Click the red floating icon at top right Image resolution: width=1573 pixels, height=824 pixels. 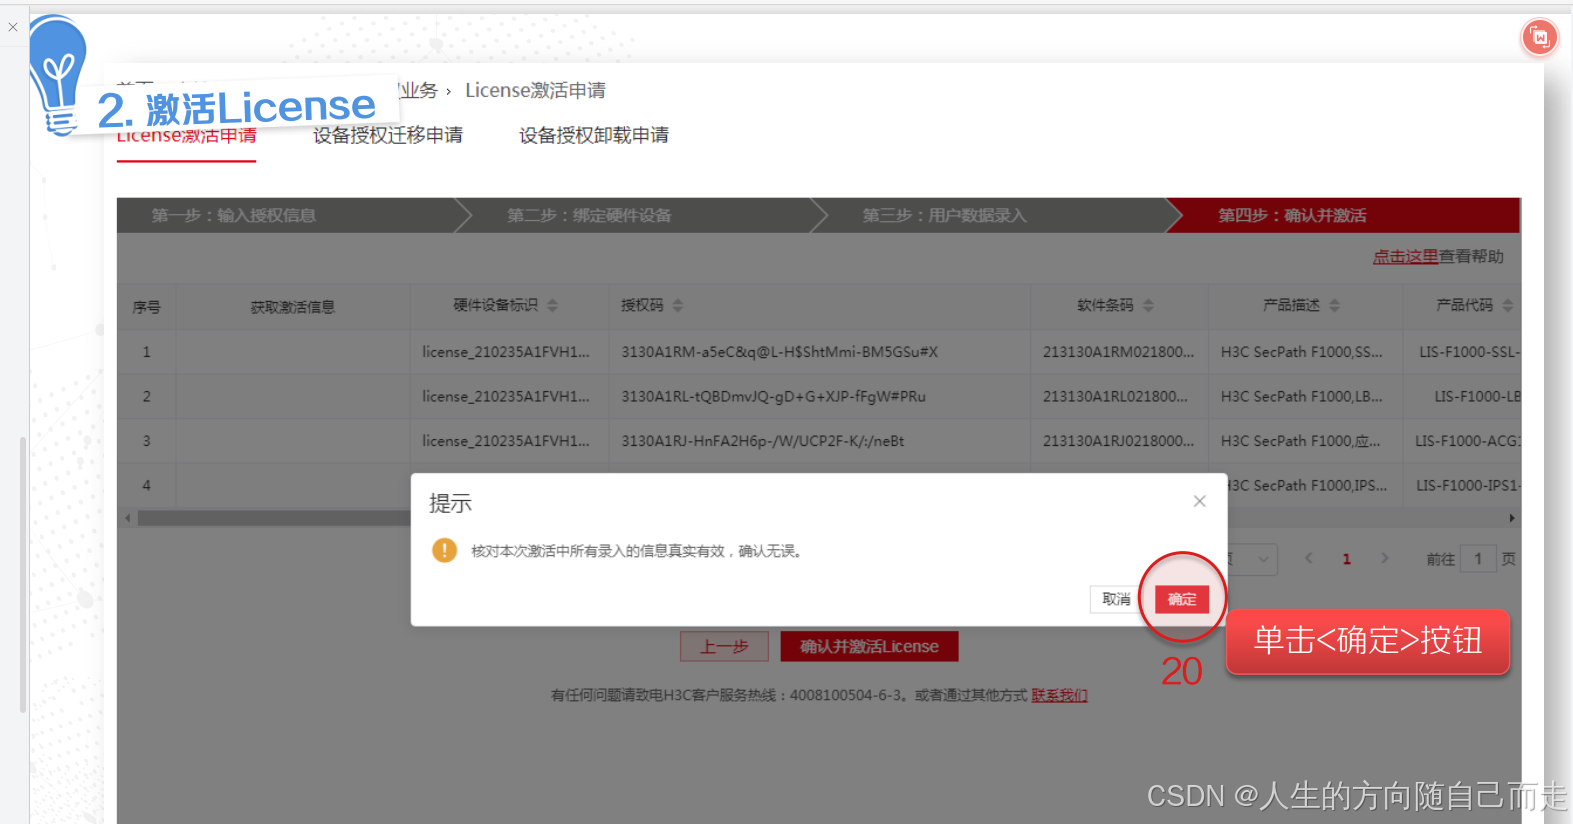[x=1540, y=38]
